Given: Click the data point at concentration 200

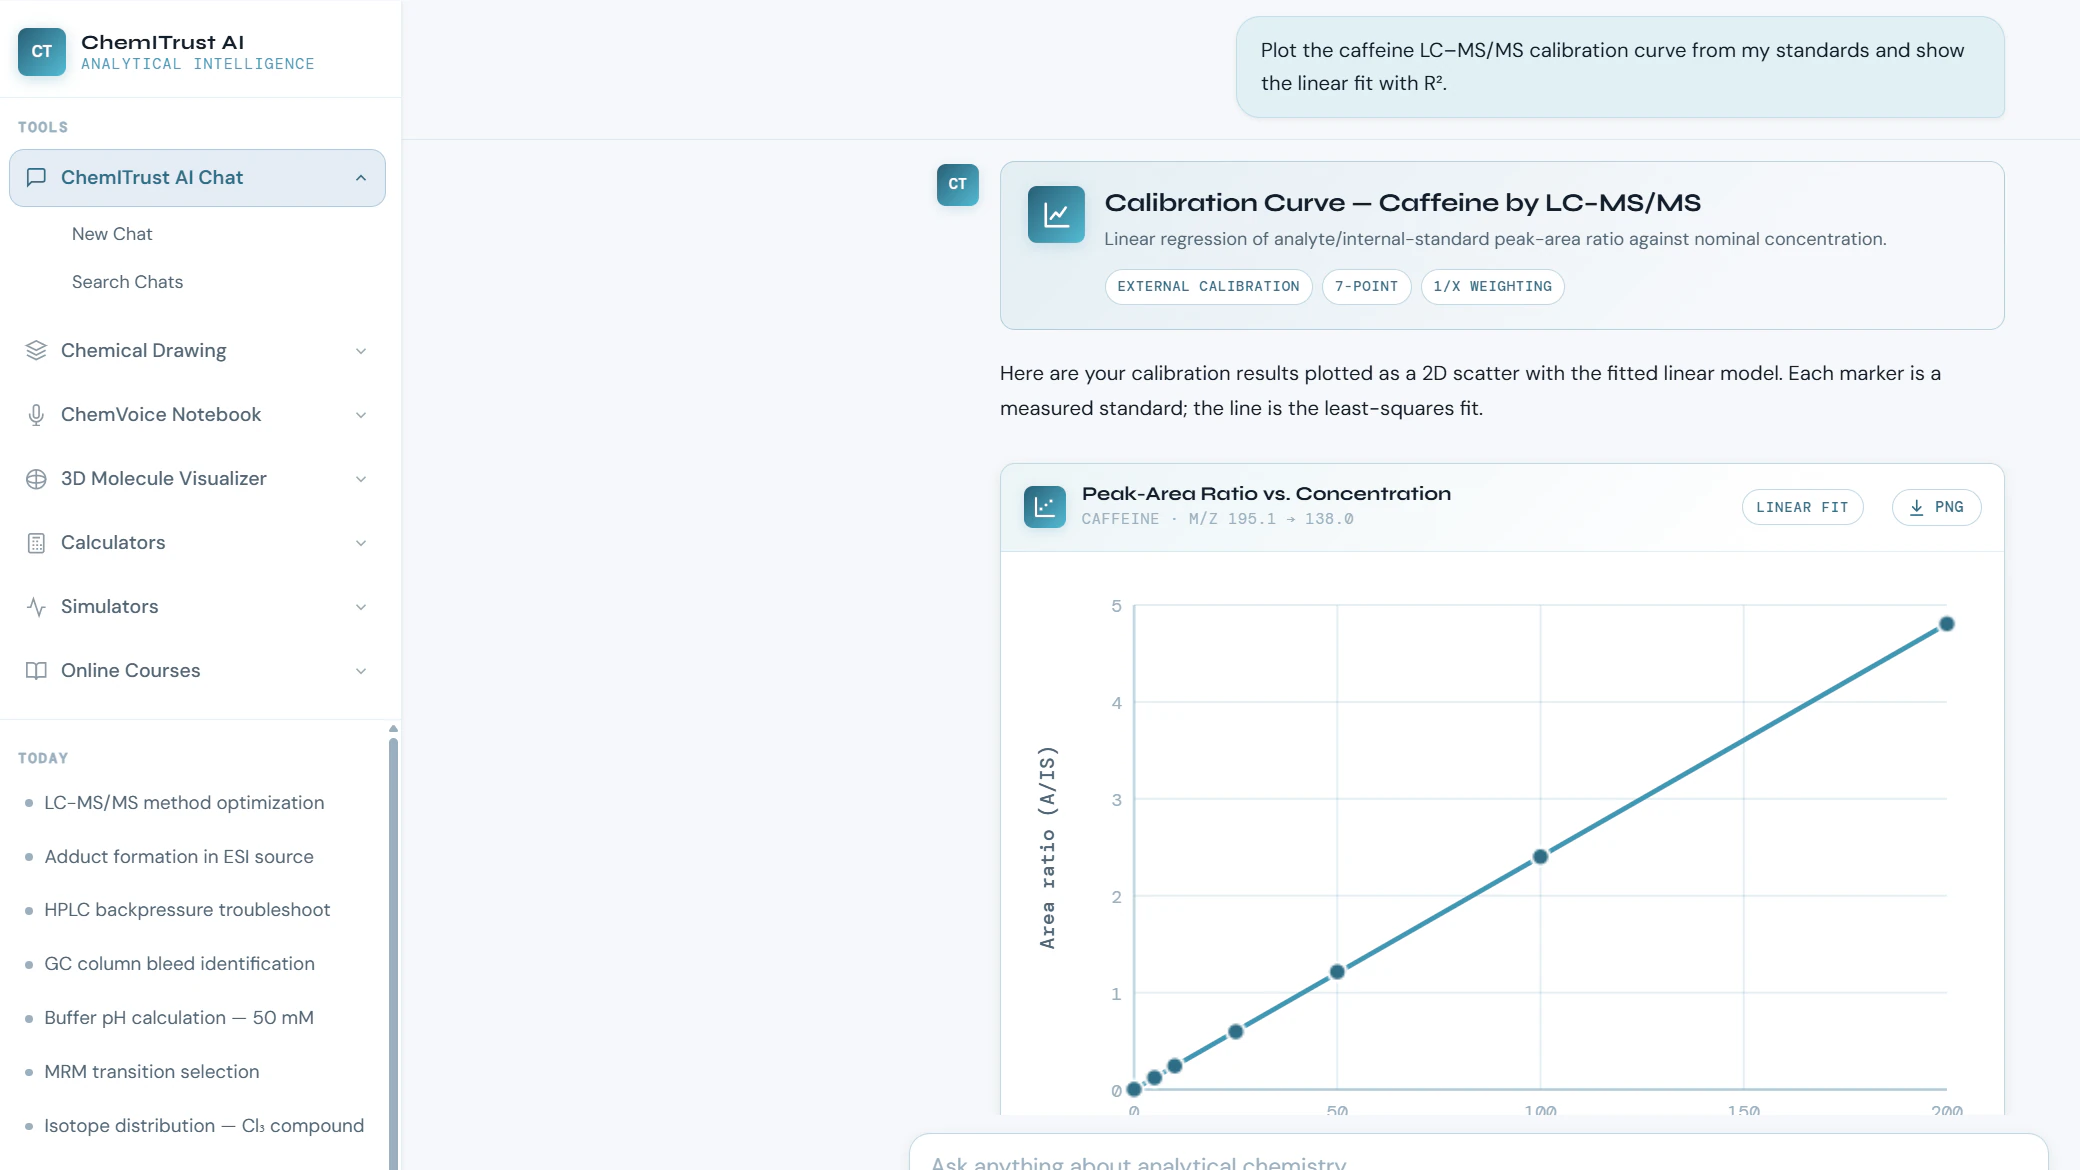Looking at the screenshot, I should [1946, 624].
